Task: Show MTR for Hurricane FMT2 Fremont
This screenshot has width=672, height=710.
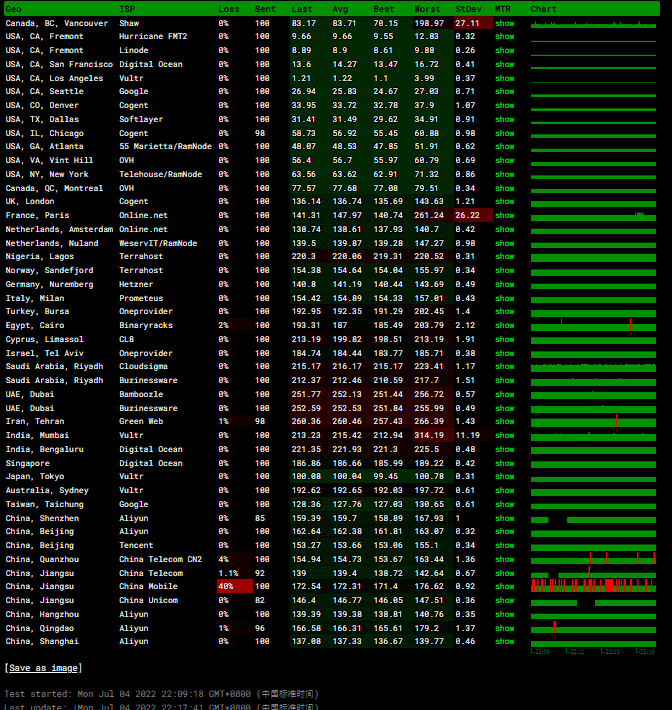Action: (x=504, y=36)
